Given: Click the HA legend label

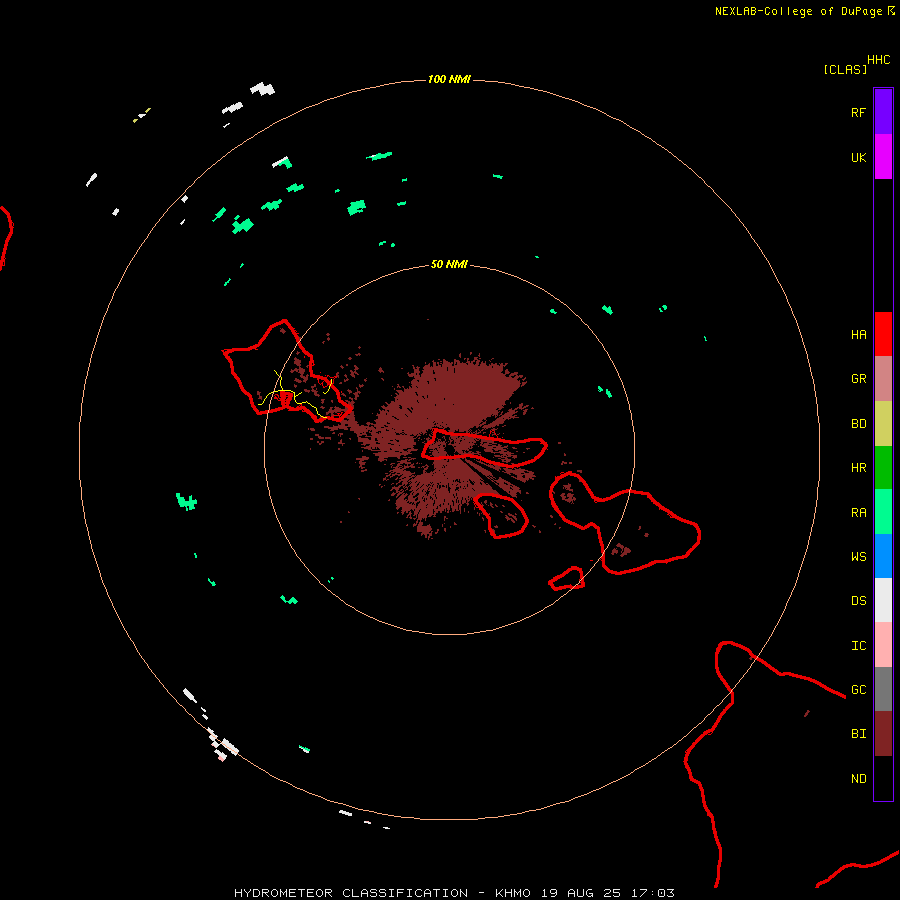Looking at the screenshot, I should tap(858, 335).
